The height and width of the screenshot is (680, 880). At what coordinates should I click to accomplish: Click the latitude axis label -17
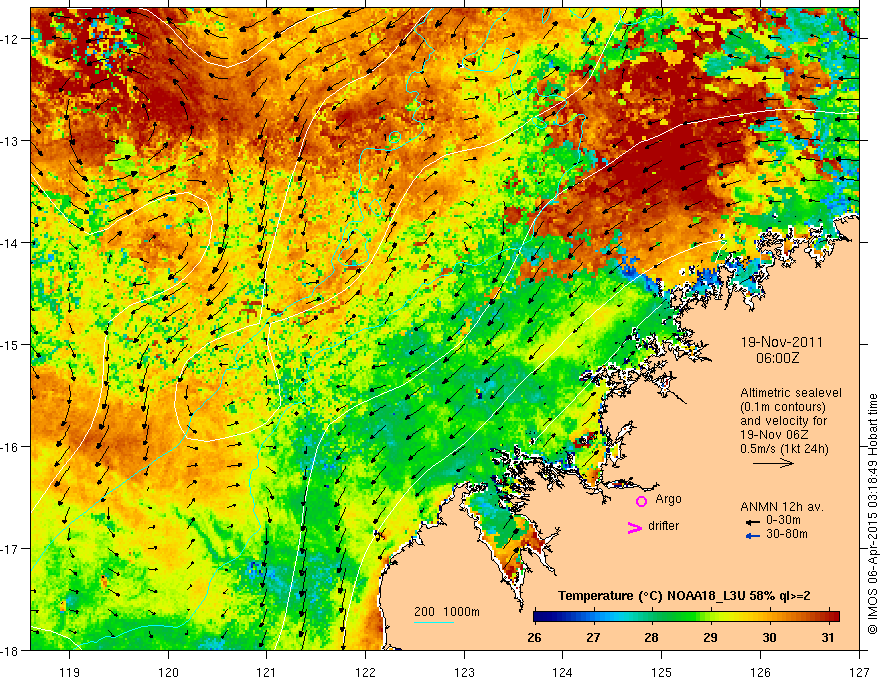point(11,549)
